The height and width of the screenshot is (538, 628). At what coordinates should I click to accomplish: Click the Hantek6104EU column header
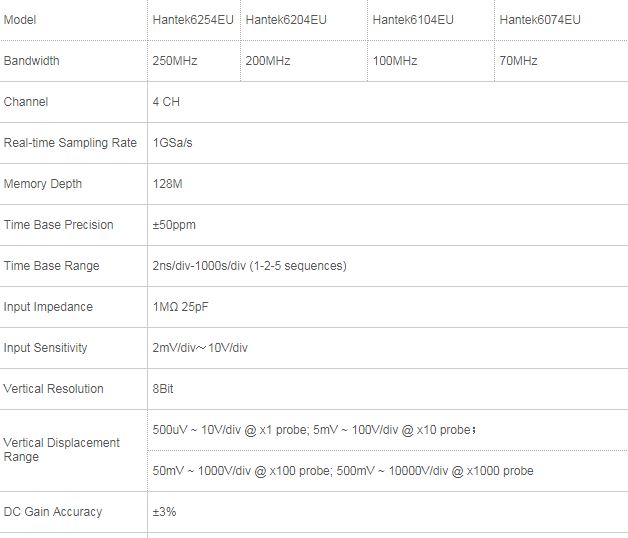coord(413,20)
